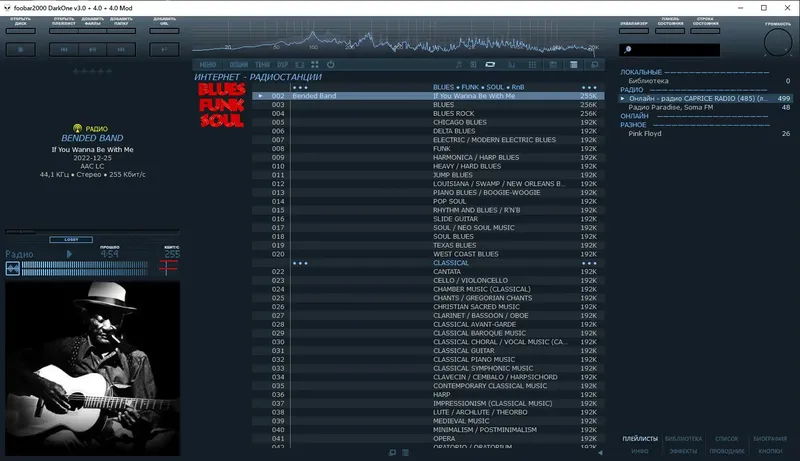This screenshot has height=461, width=800.
Task: Click the playback seek bar
Action: click(92, 232)
